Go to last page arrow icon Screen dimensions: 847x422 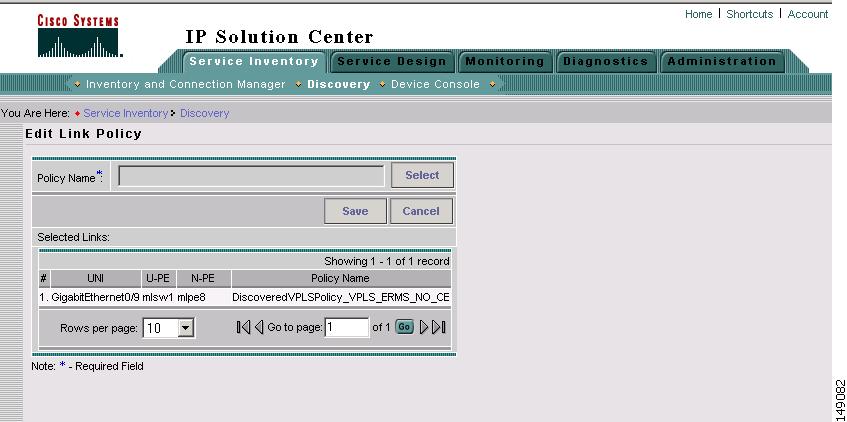439,327
